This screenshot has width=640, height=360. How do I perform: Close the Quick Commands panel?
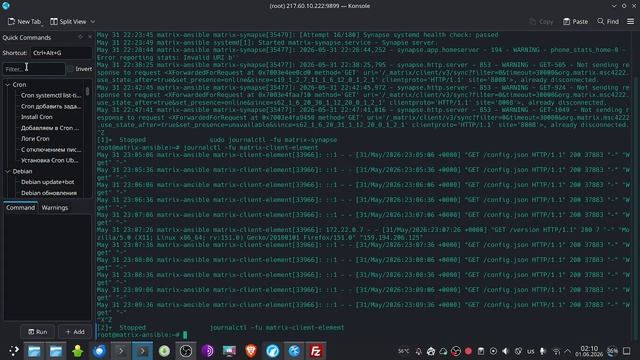pos(90,37)
